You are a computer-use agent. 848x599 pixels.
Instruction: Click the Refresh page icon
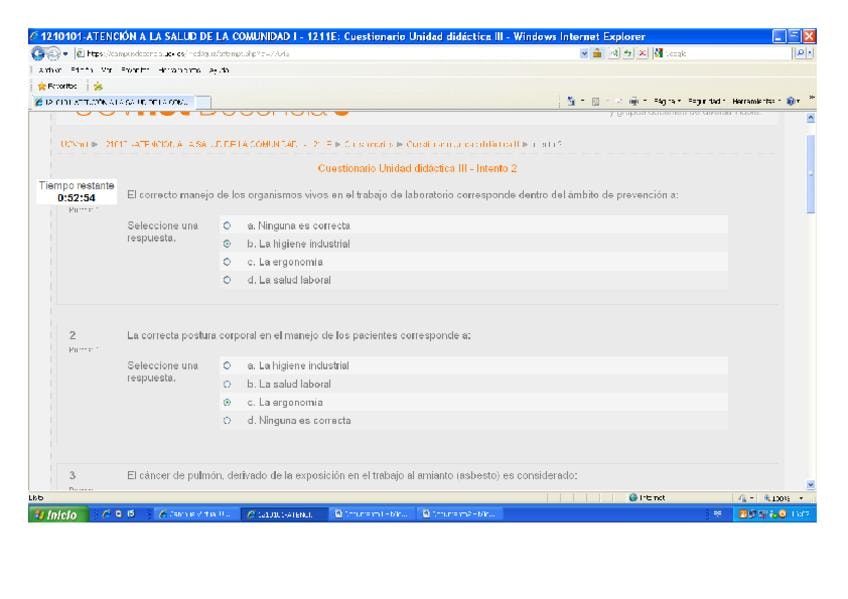[x=628, y=53]
